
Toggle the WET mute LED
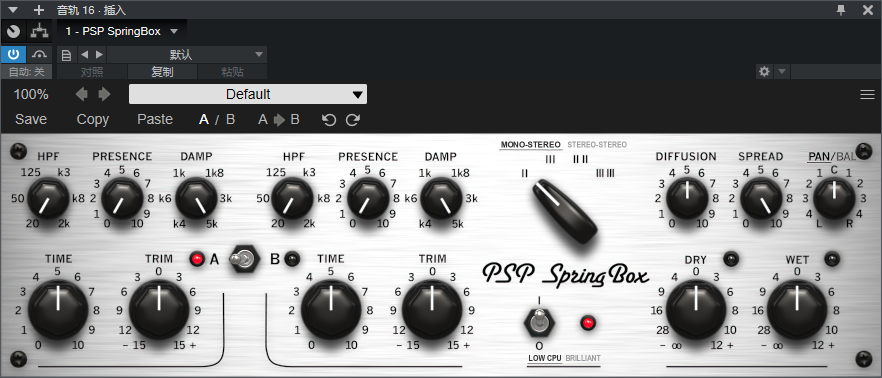click(x=832, y=259)
